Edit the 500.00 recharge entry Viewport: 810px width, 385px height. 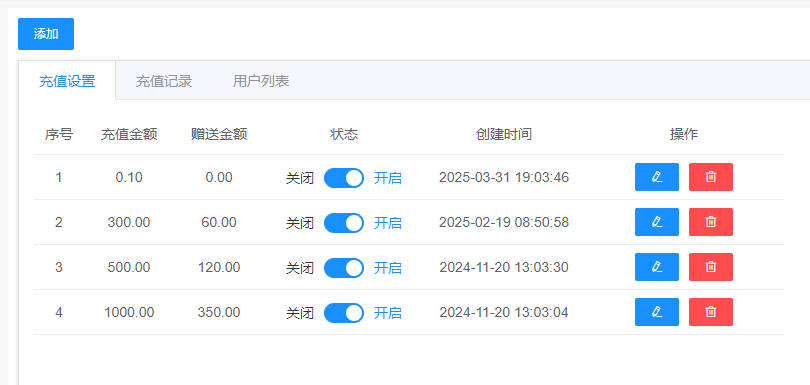(657, 267)
